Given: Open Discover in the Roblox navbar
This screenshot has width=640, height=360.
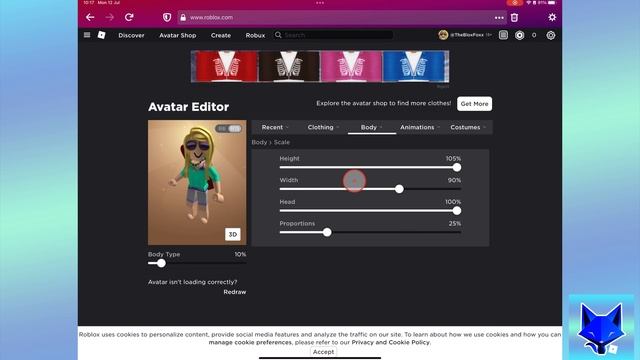Looking at the screenshot, I should (131, 36).
